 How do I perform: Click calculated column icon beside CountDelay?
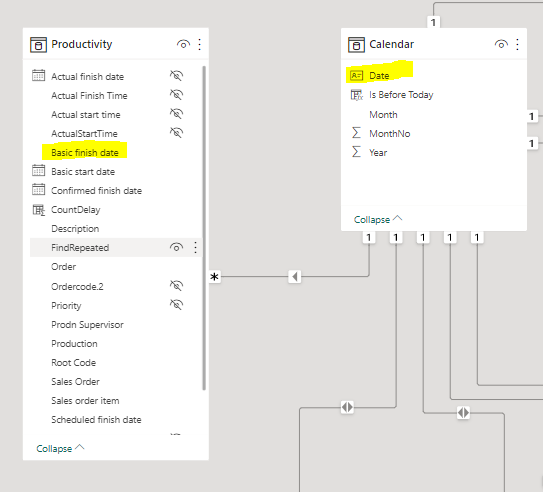coord(38,209)
